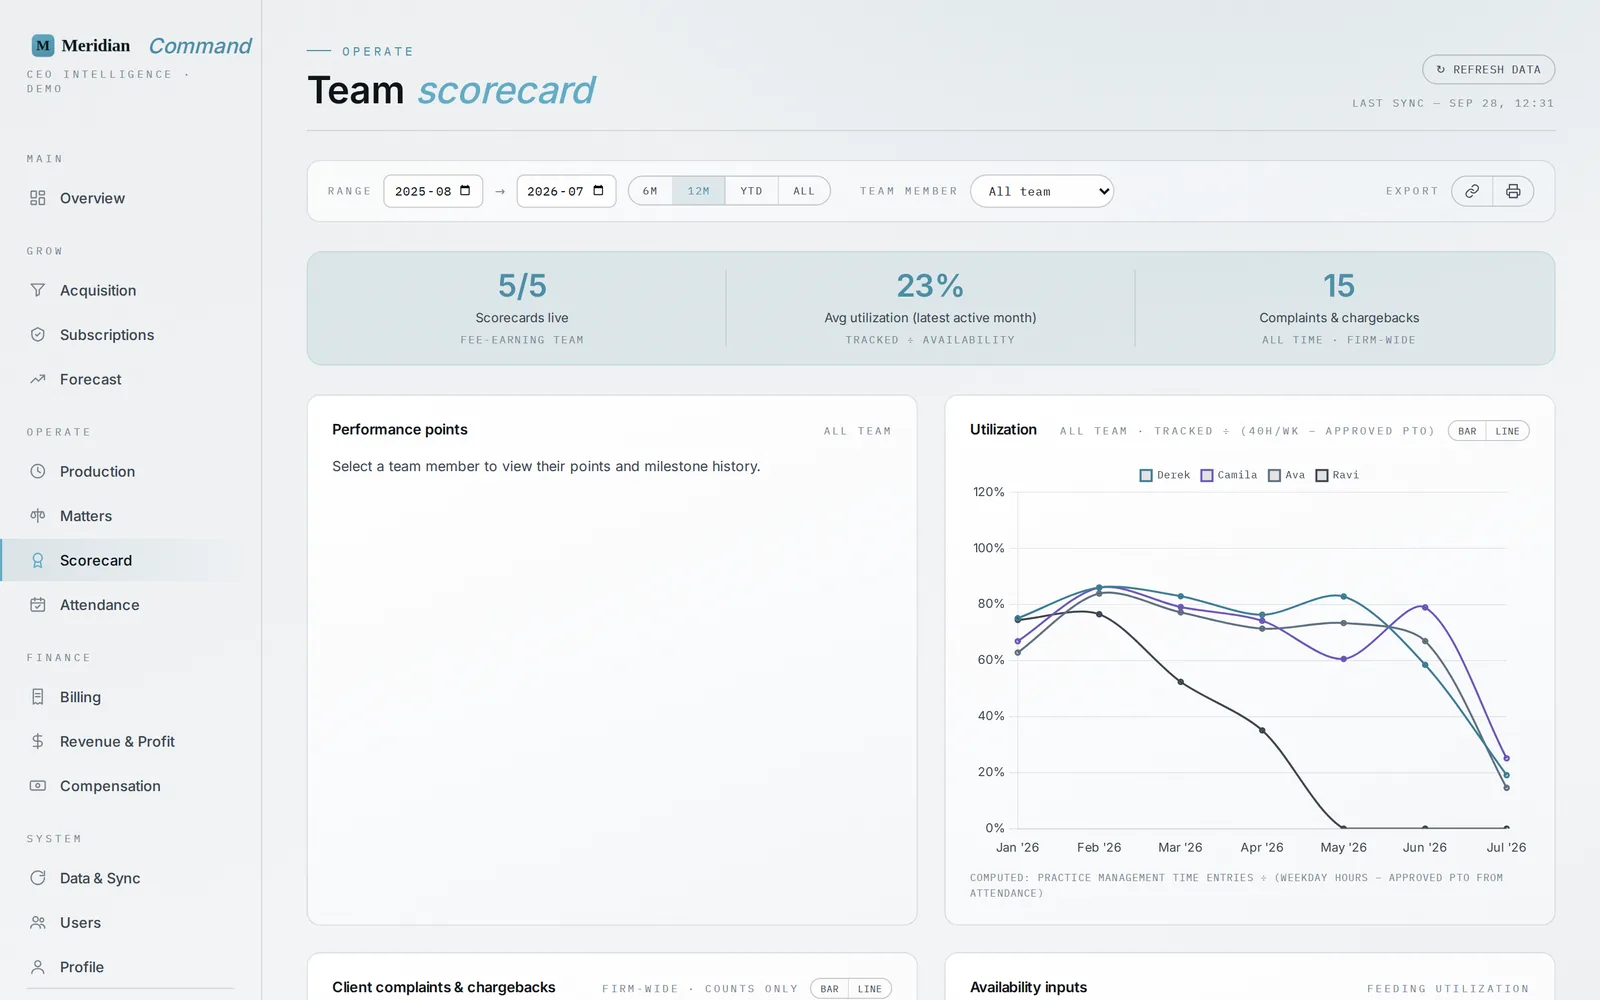1600x1000 pixels.
Task: Open Overview via its grid icon
Action: (x=38, y=198)
